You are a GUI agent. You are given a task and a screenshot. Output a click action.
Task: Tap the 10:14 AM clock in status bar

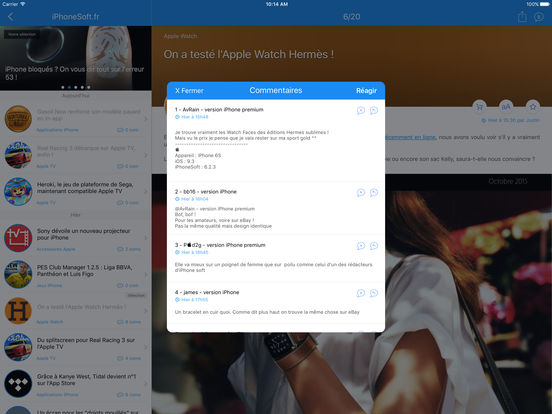point(277,4)
